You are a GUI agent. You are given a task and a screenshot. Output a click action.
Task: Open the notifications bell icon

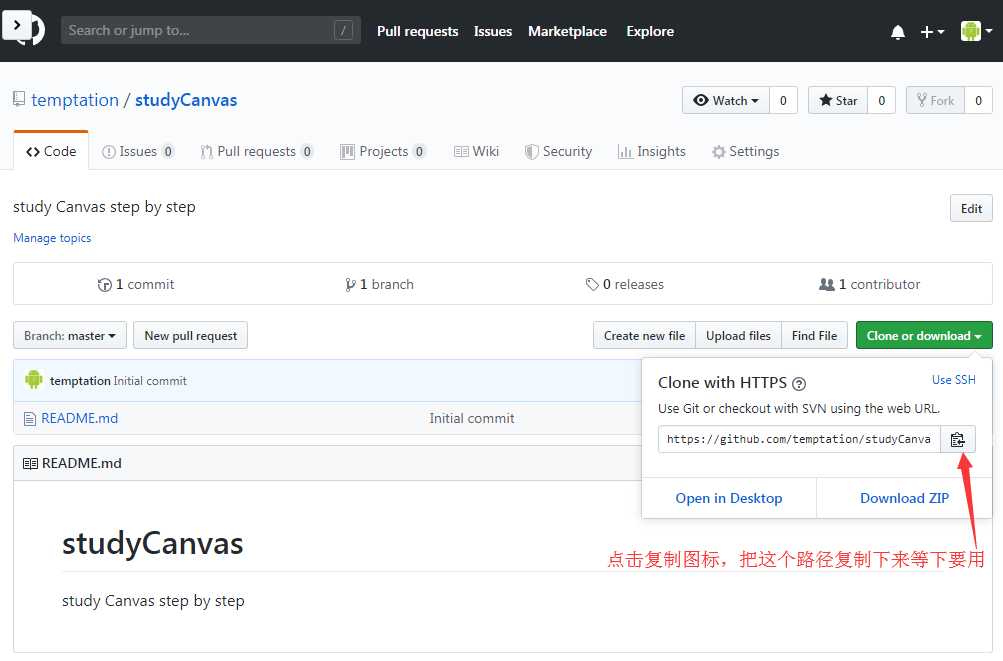tap(897, 32)
